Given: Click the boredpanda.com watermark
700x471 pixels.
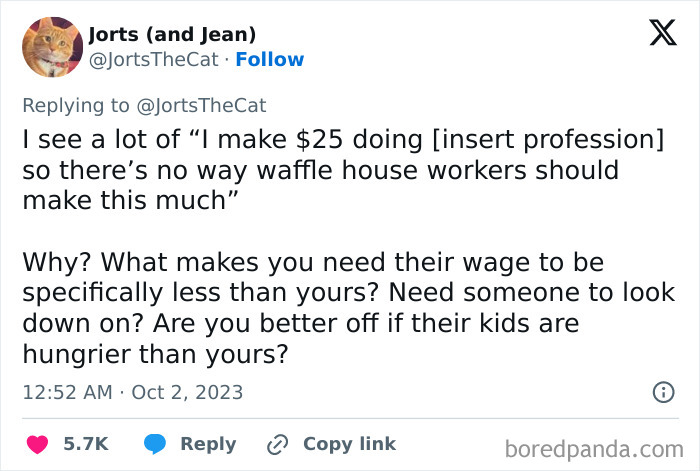Looking at the screenshot, I should pos(594,449).
